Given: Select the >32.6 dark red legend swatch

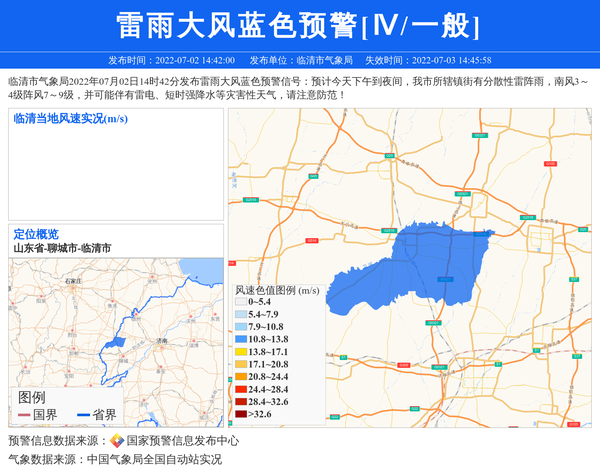Looking at the screenshot, I should [241, 414].
